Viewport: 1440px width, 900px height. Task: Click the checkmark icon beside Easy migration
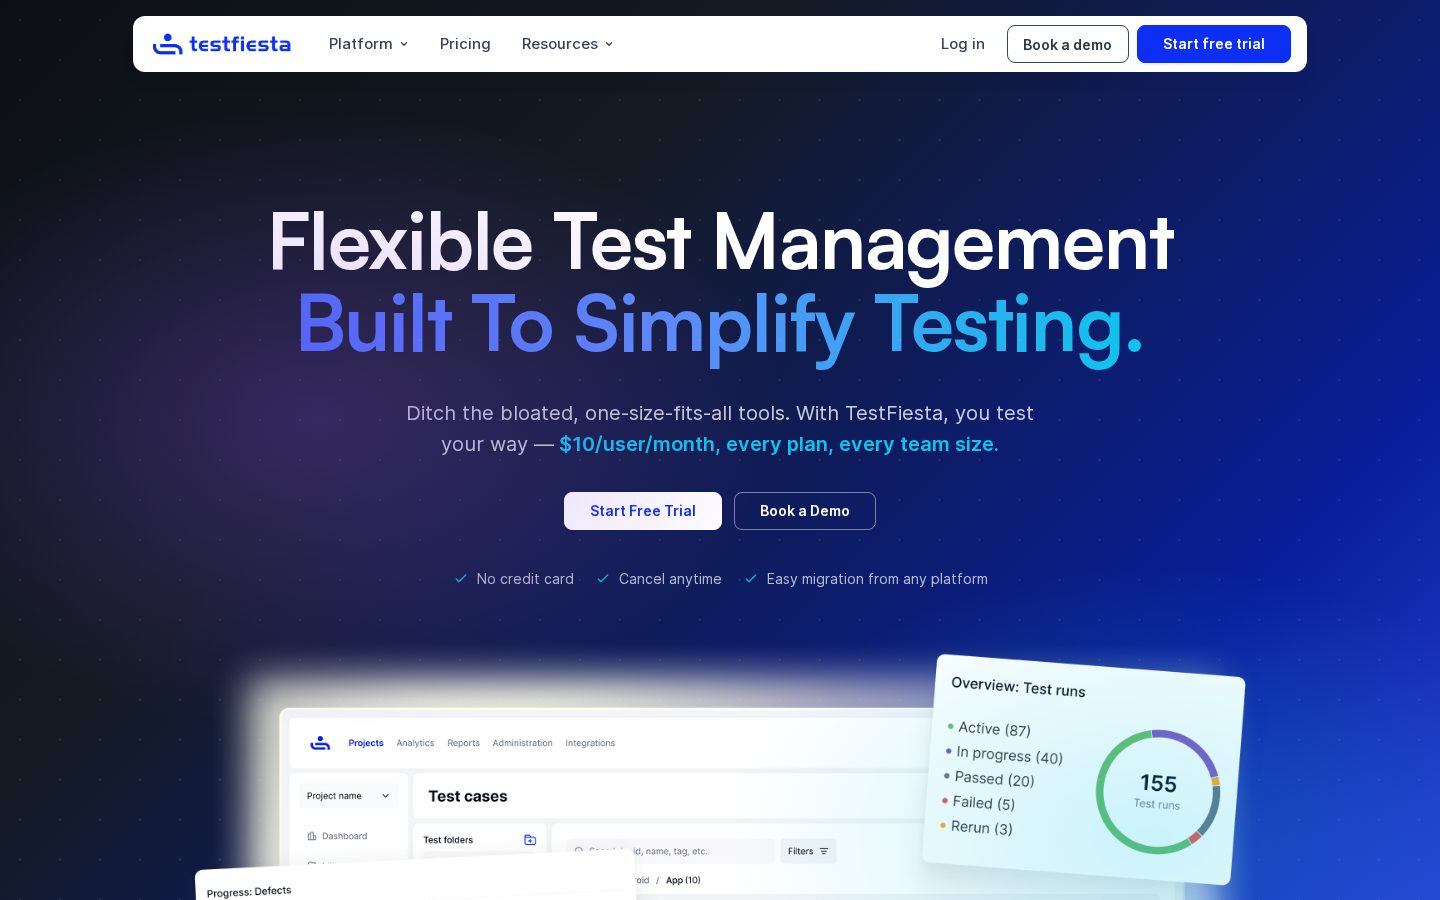coord(751,579)
